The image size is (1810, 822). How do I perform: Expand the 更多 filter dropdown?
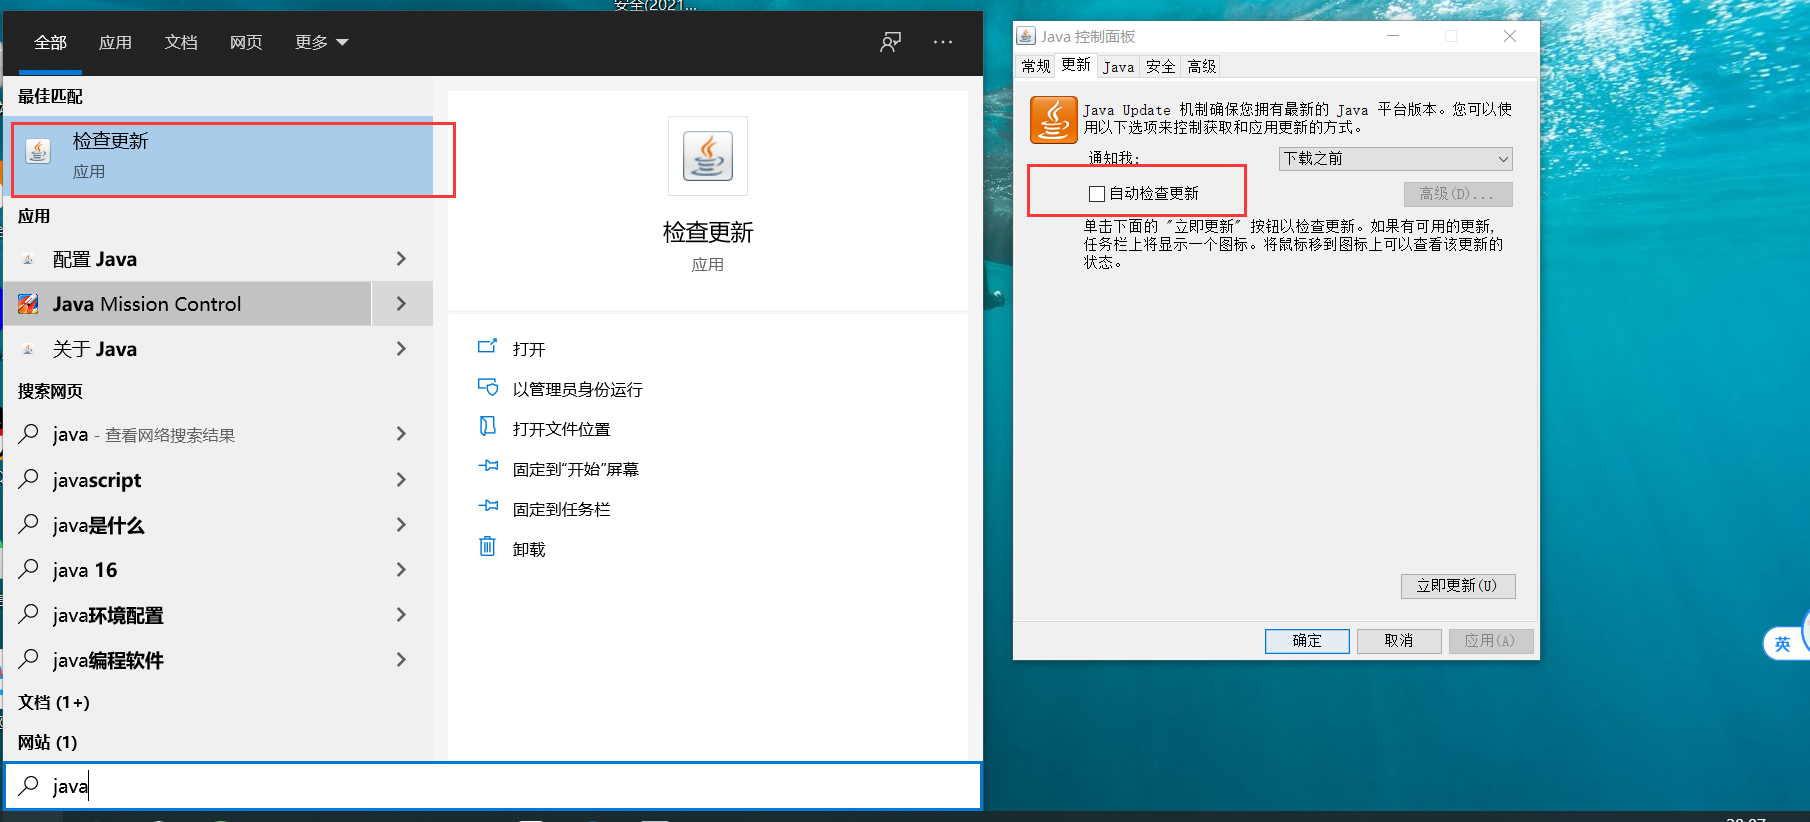321,42
